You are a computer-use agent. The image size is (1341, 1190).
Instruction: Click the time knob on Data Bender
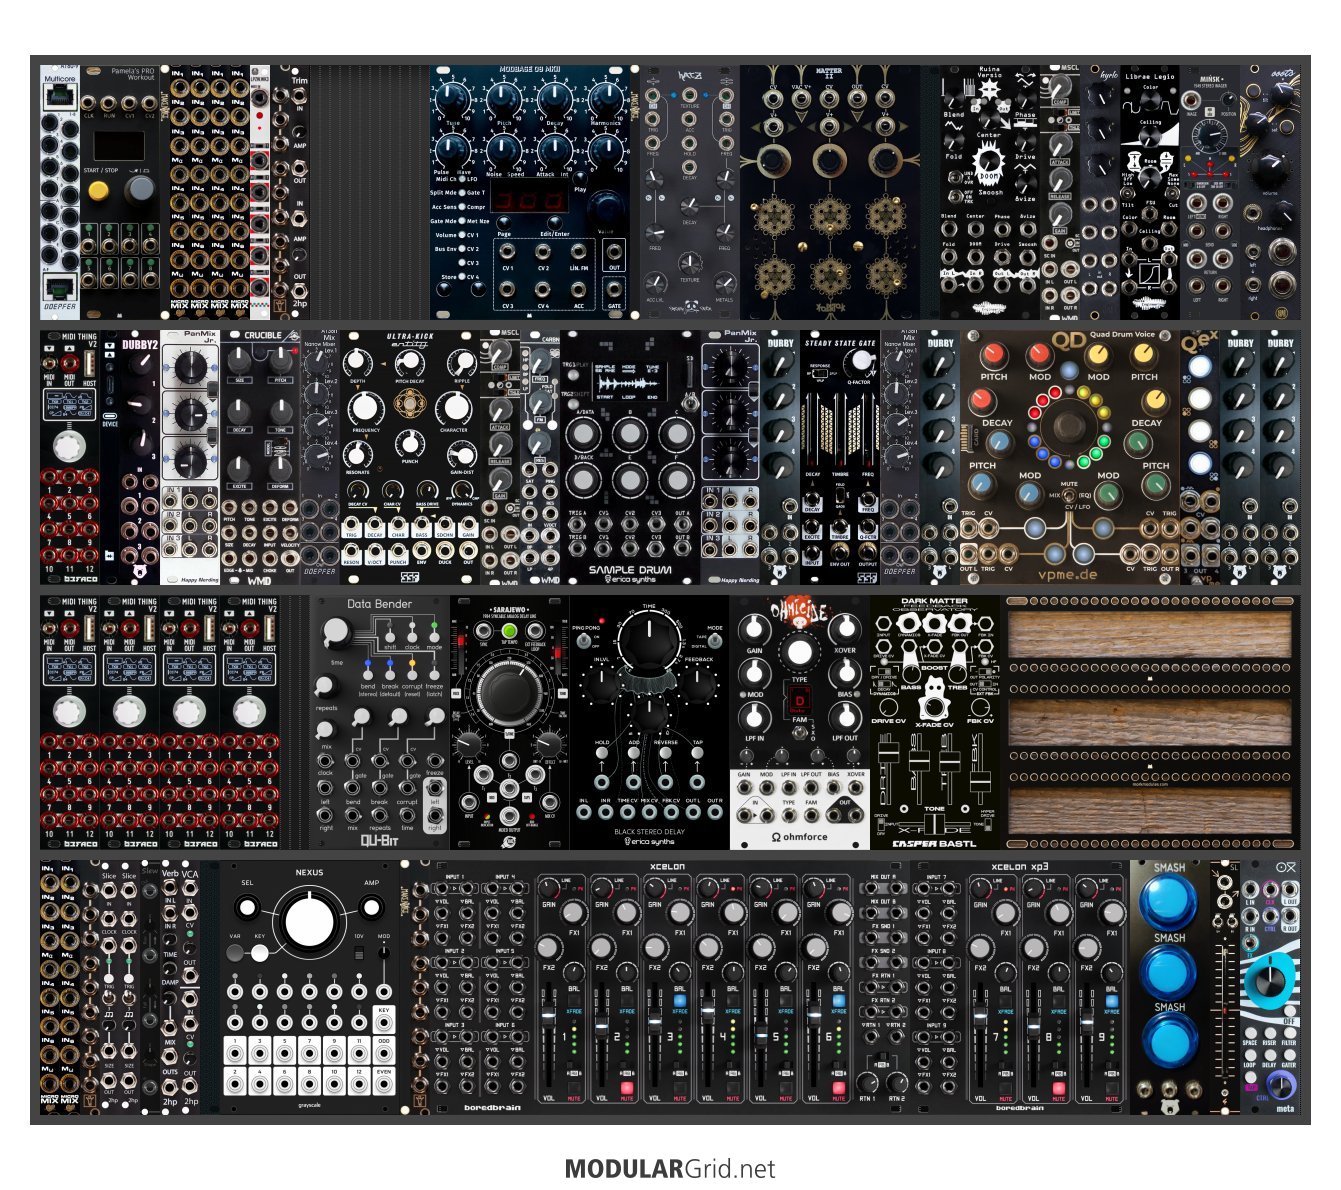click(x=337, y=631)
